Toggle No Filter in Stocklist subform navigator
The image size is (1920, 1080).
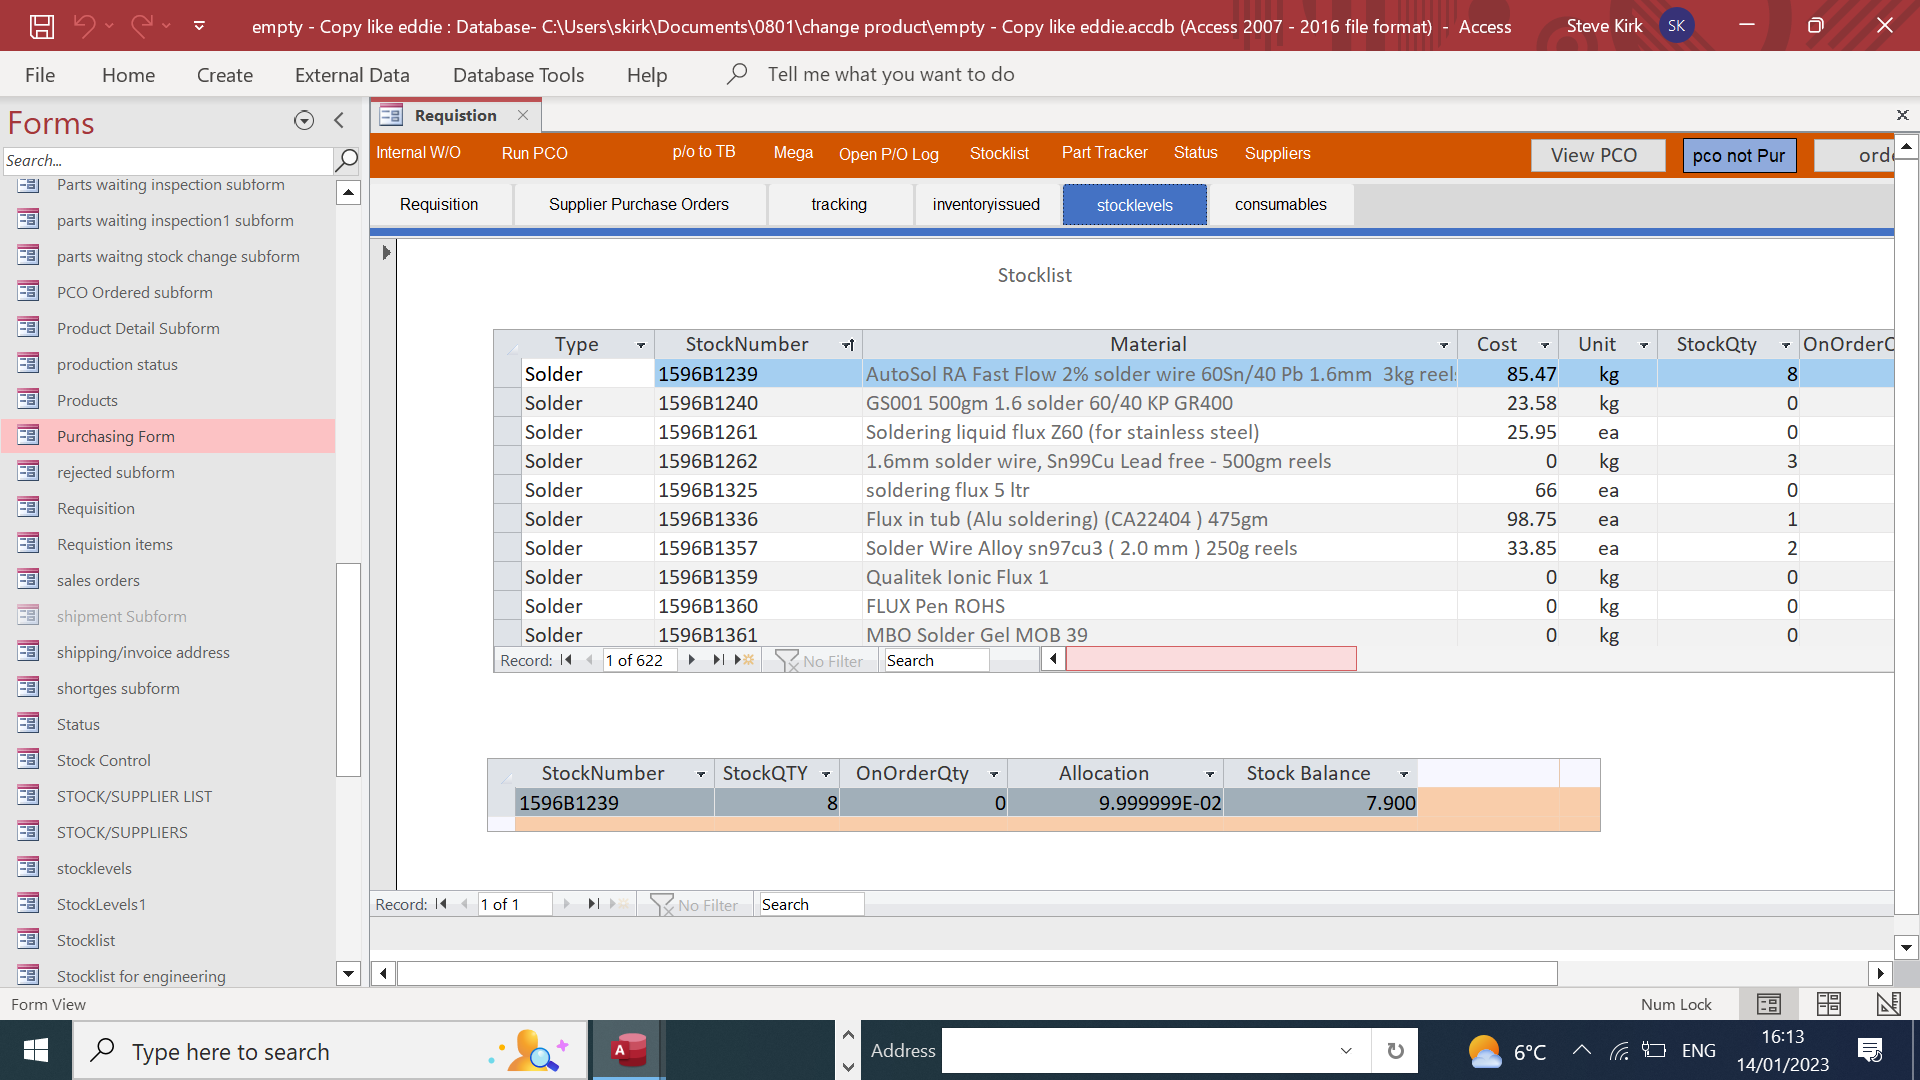[x=820, y=661]
